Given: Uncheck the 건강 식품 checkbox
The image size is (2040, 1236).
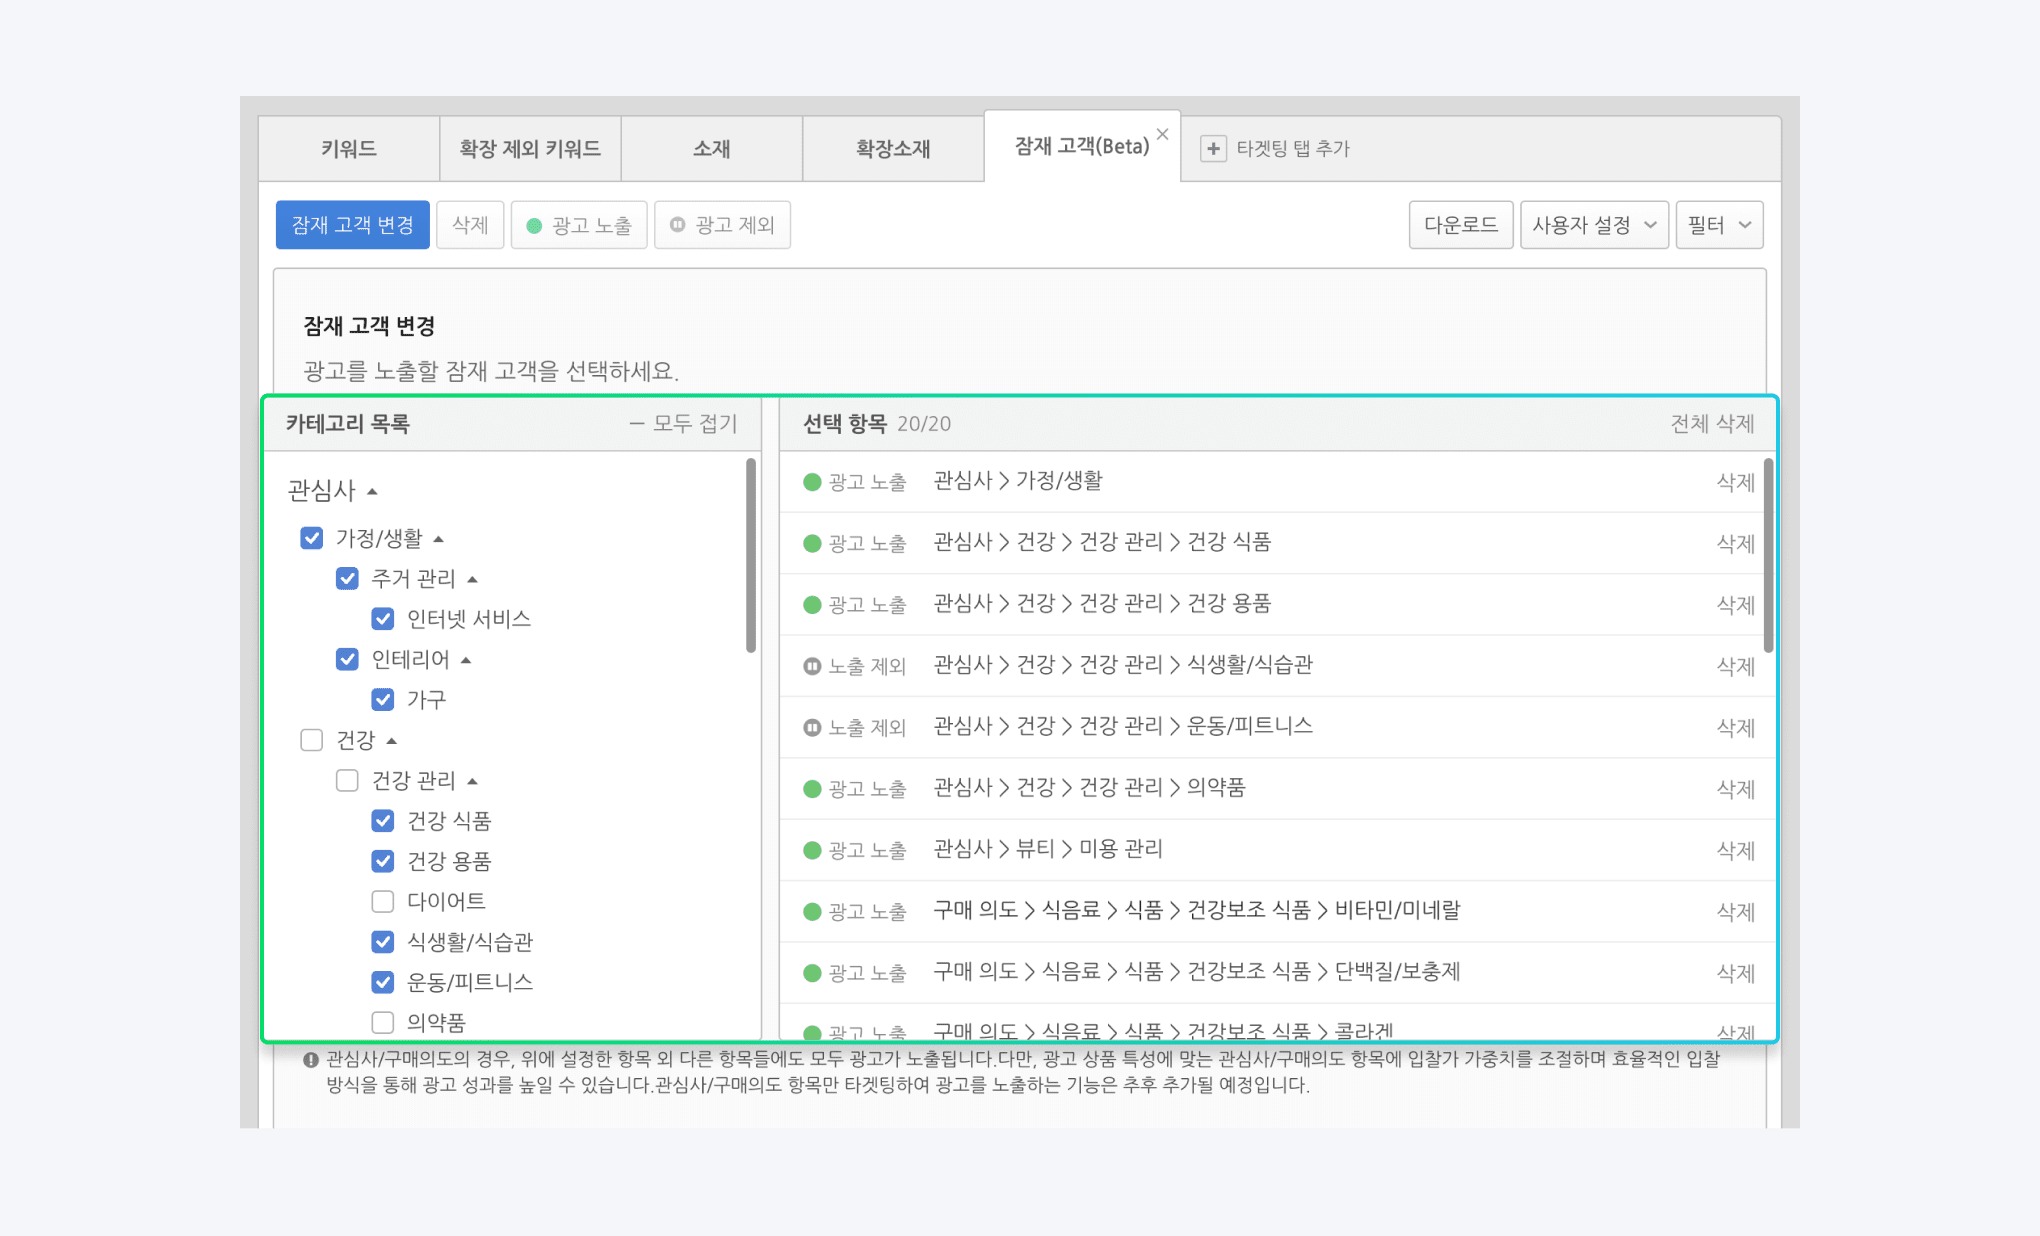Looking at the screenshot, I should point(383,821).
